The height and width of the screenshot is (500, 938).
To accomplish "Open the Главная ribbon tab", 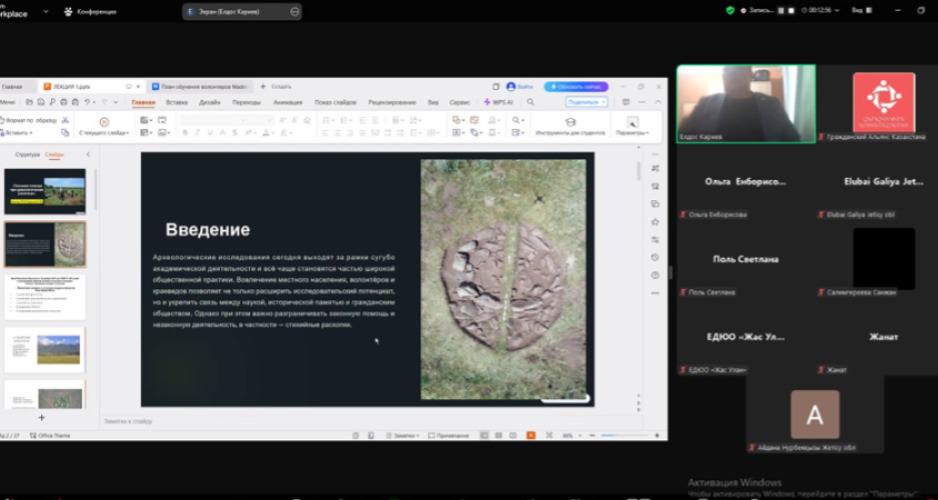I will tap(143, 103).
